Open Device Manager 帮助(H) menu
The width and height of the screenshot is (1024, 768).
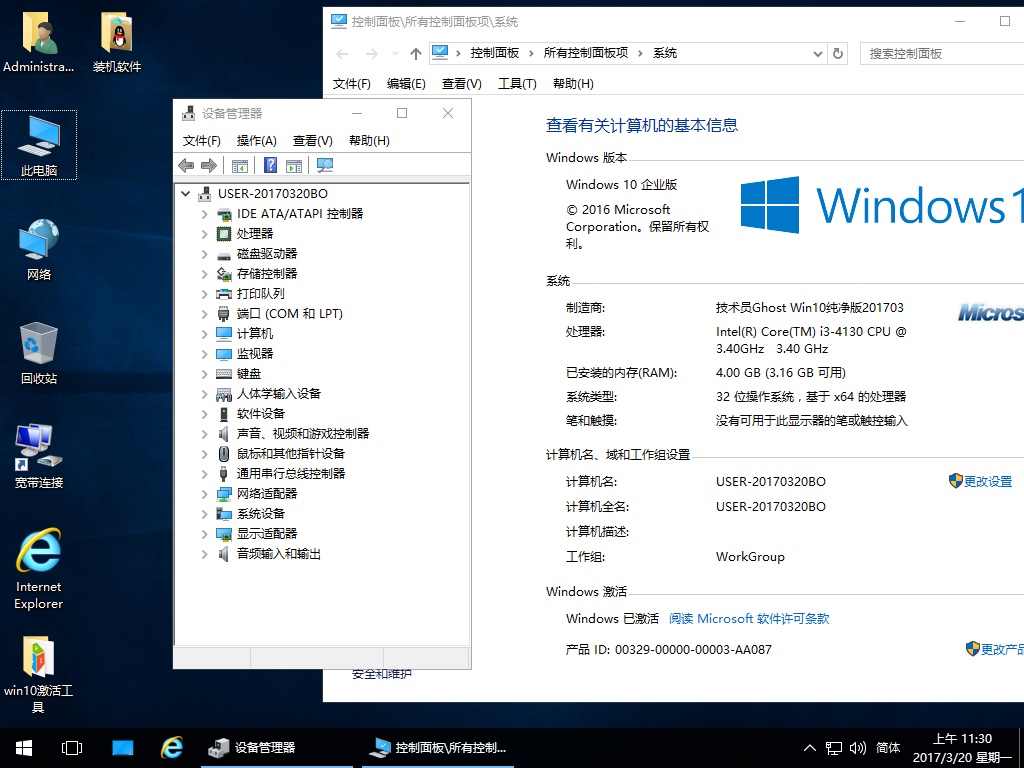point(369,140)
